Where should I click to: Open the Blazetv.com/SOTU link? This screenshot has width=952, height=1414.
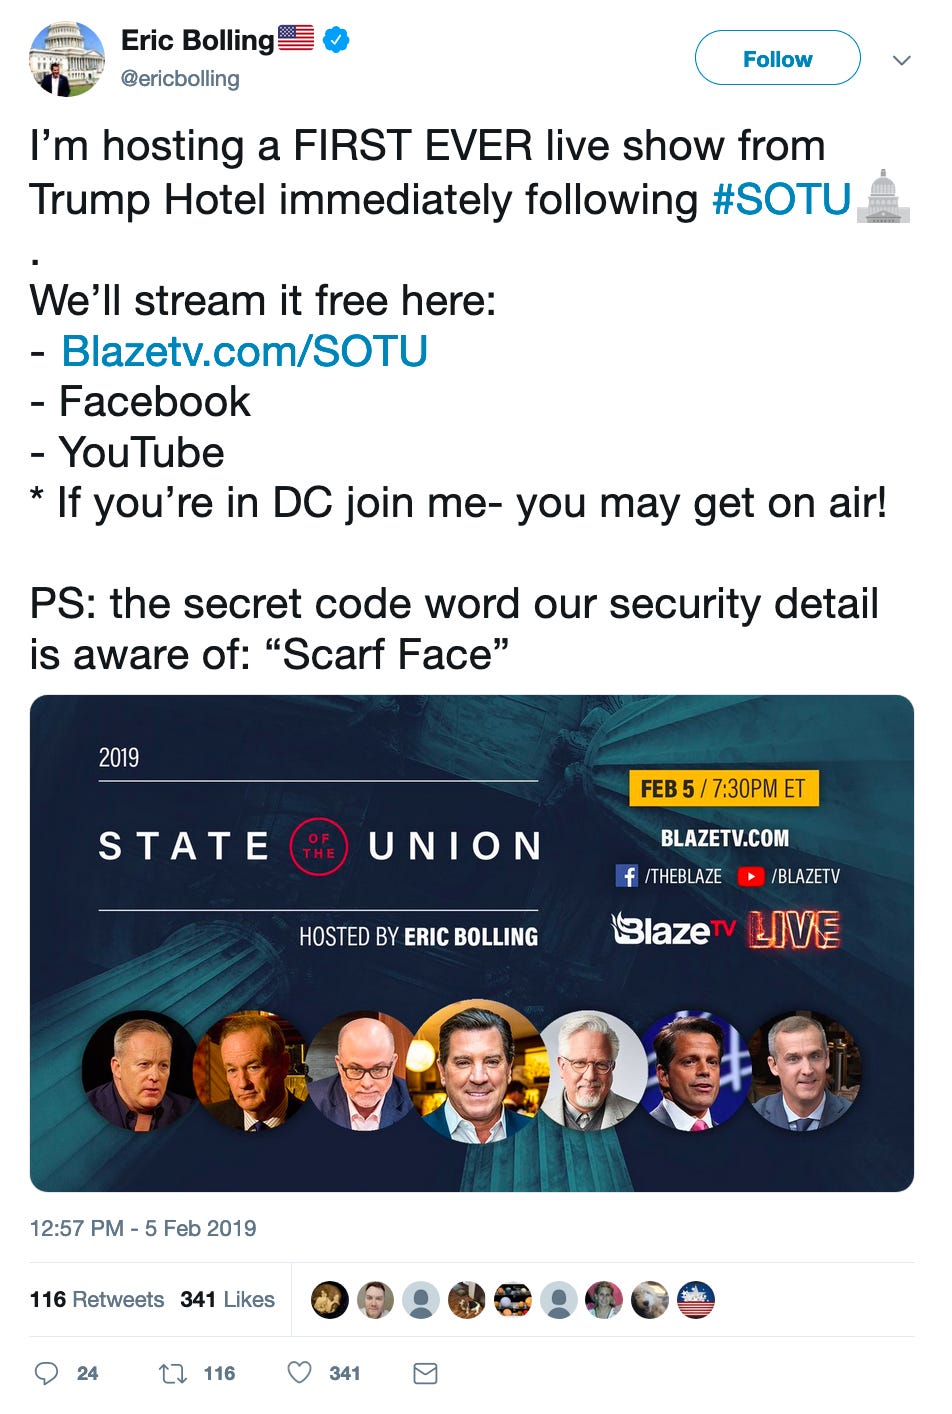click(244, 352)
